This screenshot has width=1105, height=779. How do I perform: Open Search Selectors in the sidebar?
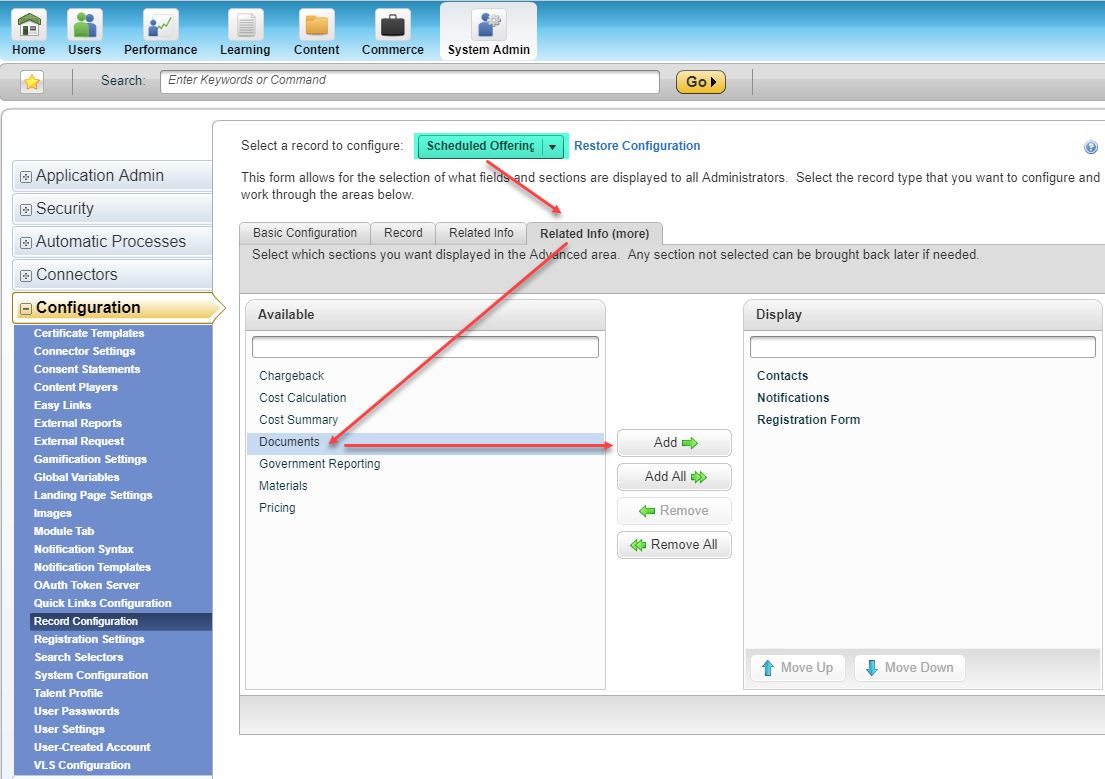point(78,657)
